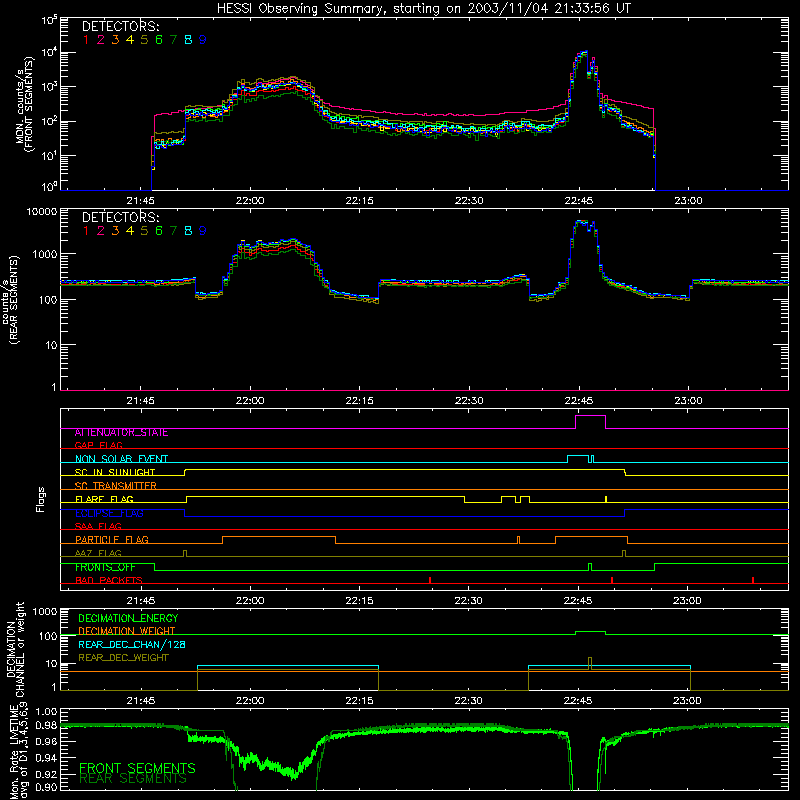800x800 pixels.
Task: Click the short yellow FLARE_FLAG spike after 22:45
Action: (x=606, y=499)
